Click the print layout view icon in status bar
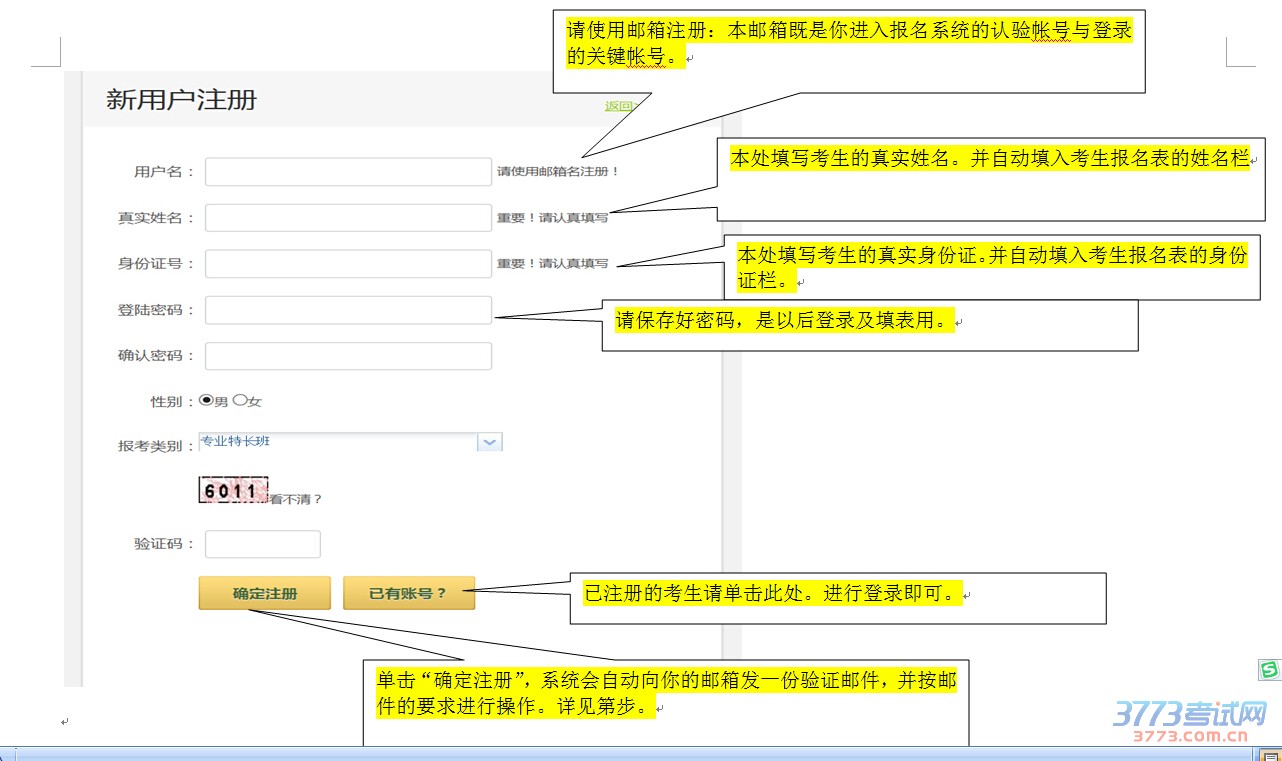This screenshot has height=761, width=1282. (x=1268, y=753)
